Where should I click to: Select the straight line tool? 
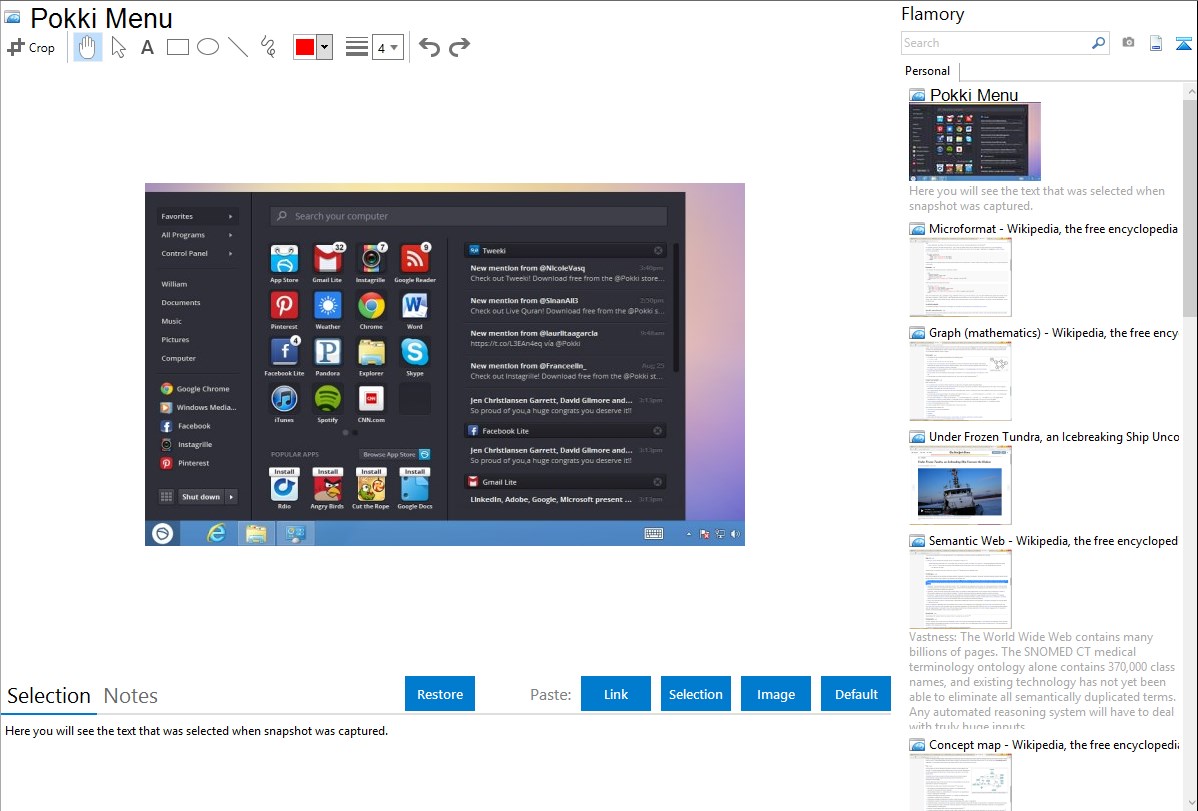pos(237,47)
